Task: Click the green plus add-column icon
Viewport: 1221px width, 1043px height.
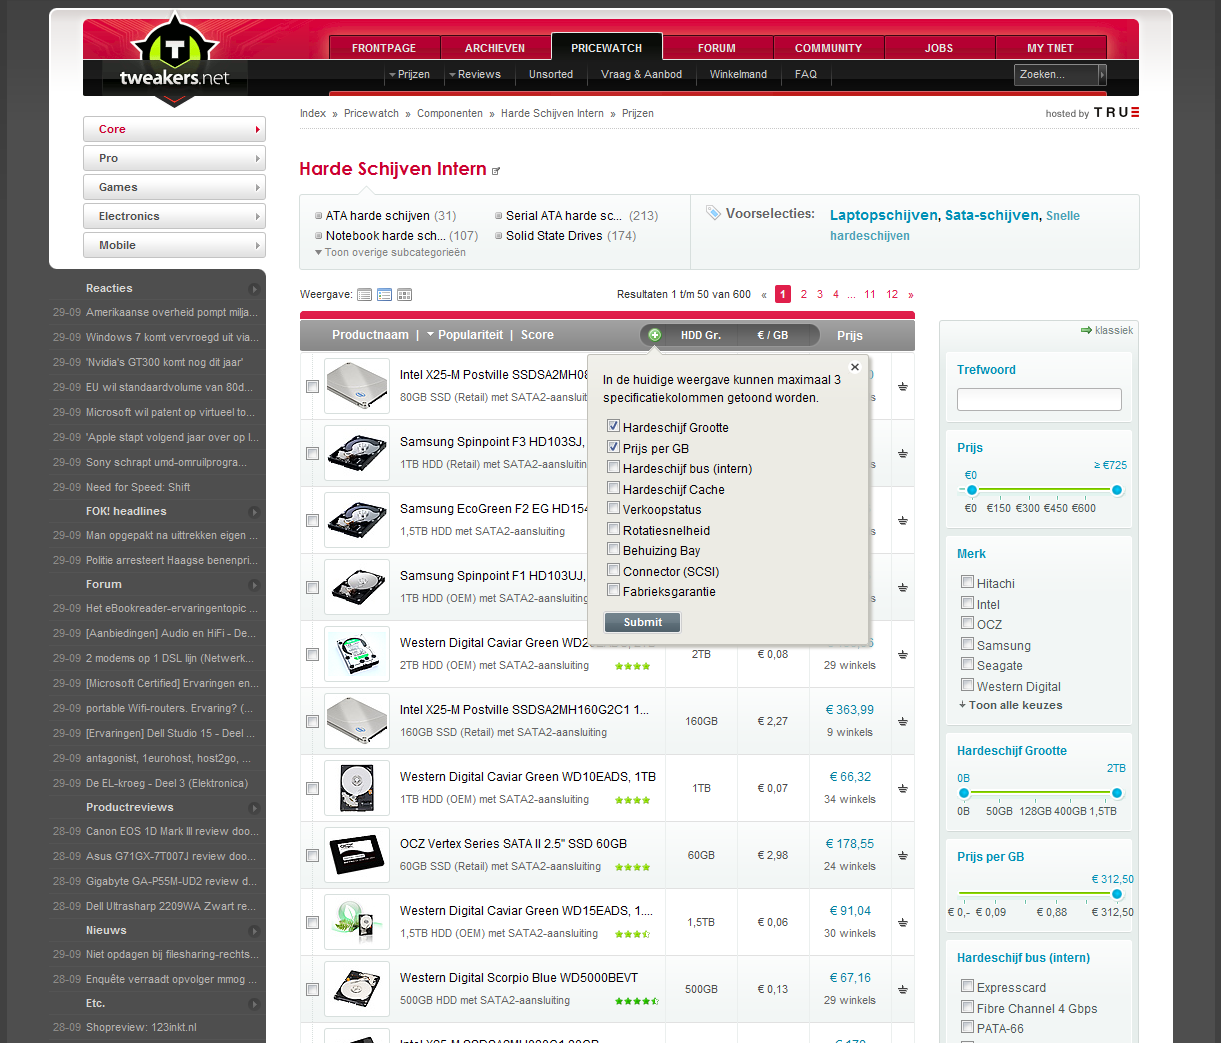Action: [x=654, y=335]
